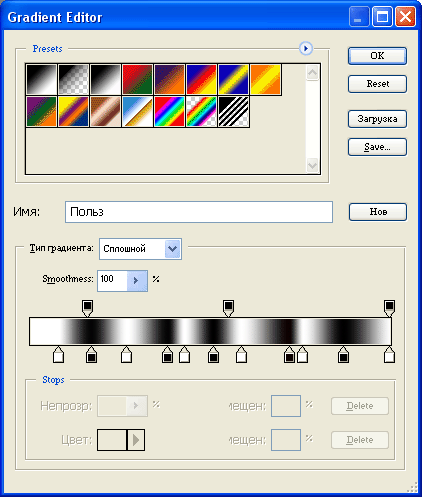Click the Нов new gradient button

tap(378, 212)
